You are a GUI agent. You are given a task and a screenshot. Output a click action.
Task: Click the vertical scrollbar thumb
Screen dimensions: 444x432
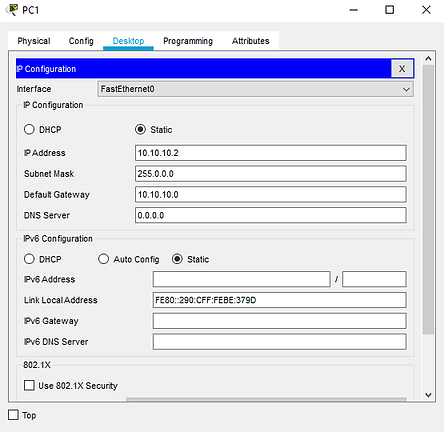[428, 199]
